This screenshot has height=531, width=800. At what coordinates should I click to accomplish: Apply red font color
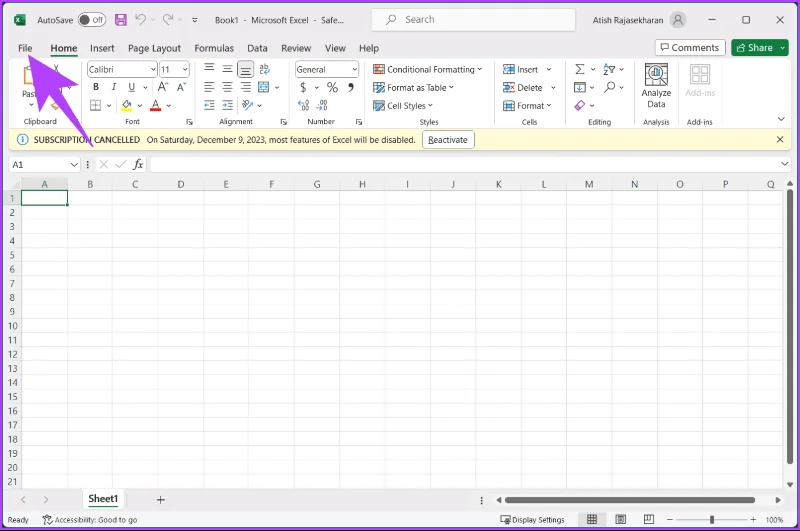[x=156, y=105]
